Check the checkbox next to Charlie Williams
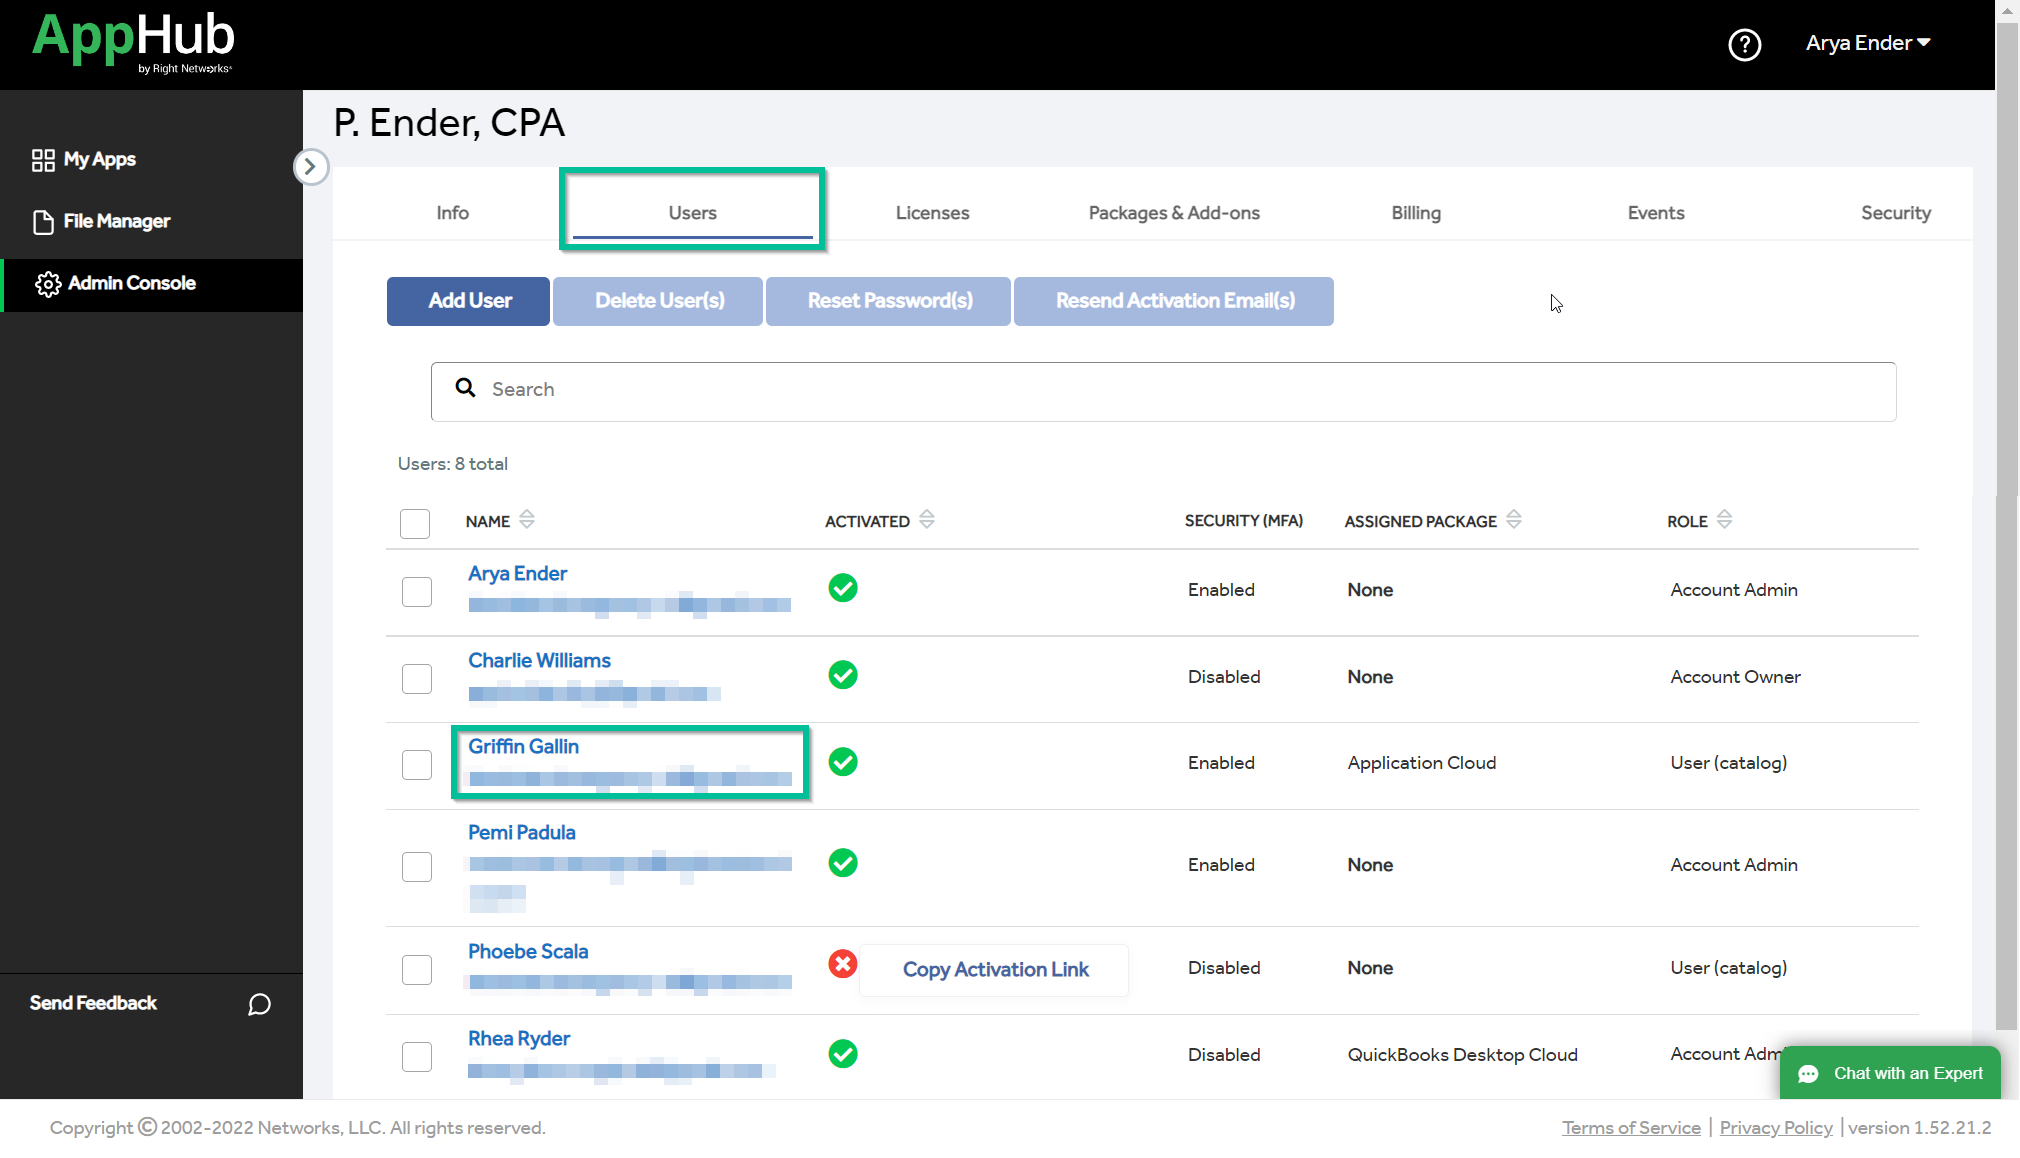This screenshot has height=1158, width=2020. point(416,678)
